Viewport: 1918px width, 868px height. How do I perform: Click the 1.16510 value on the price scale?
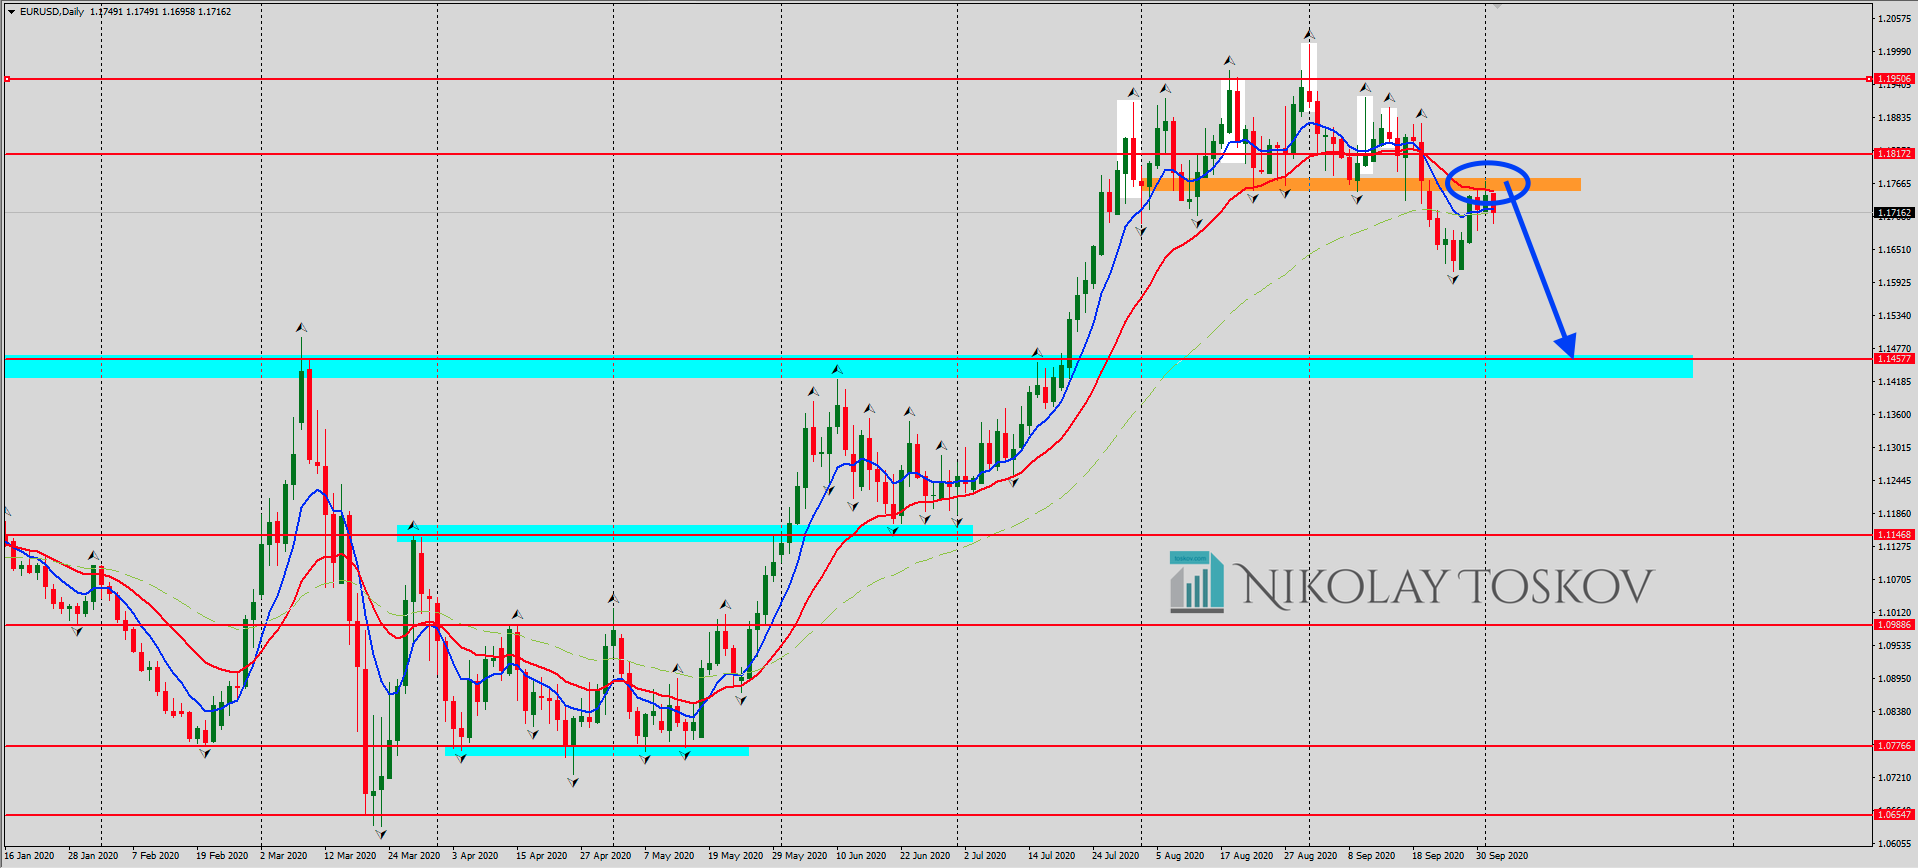1895,250
